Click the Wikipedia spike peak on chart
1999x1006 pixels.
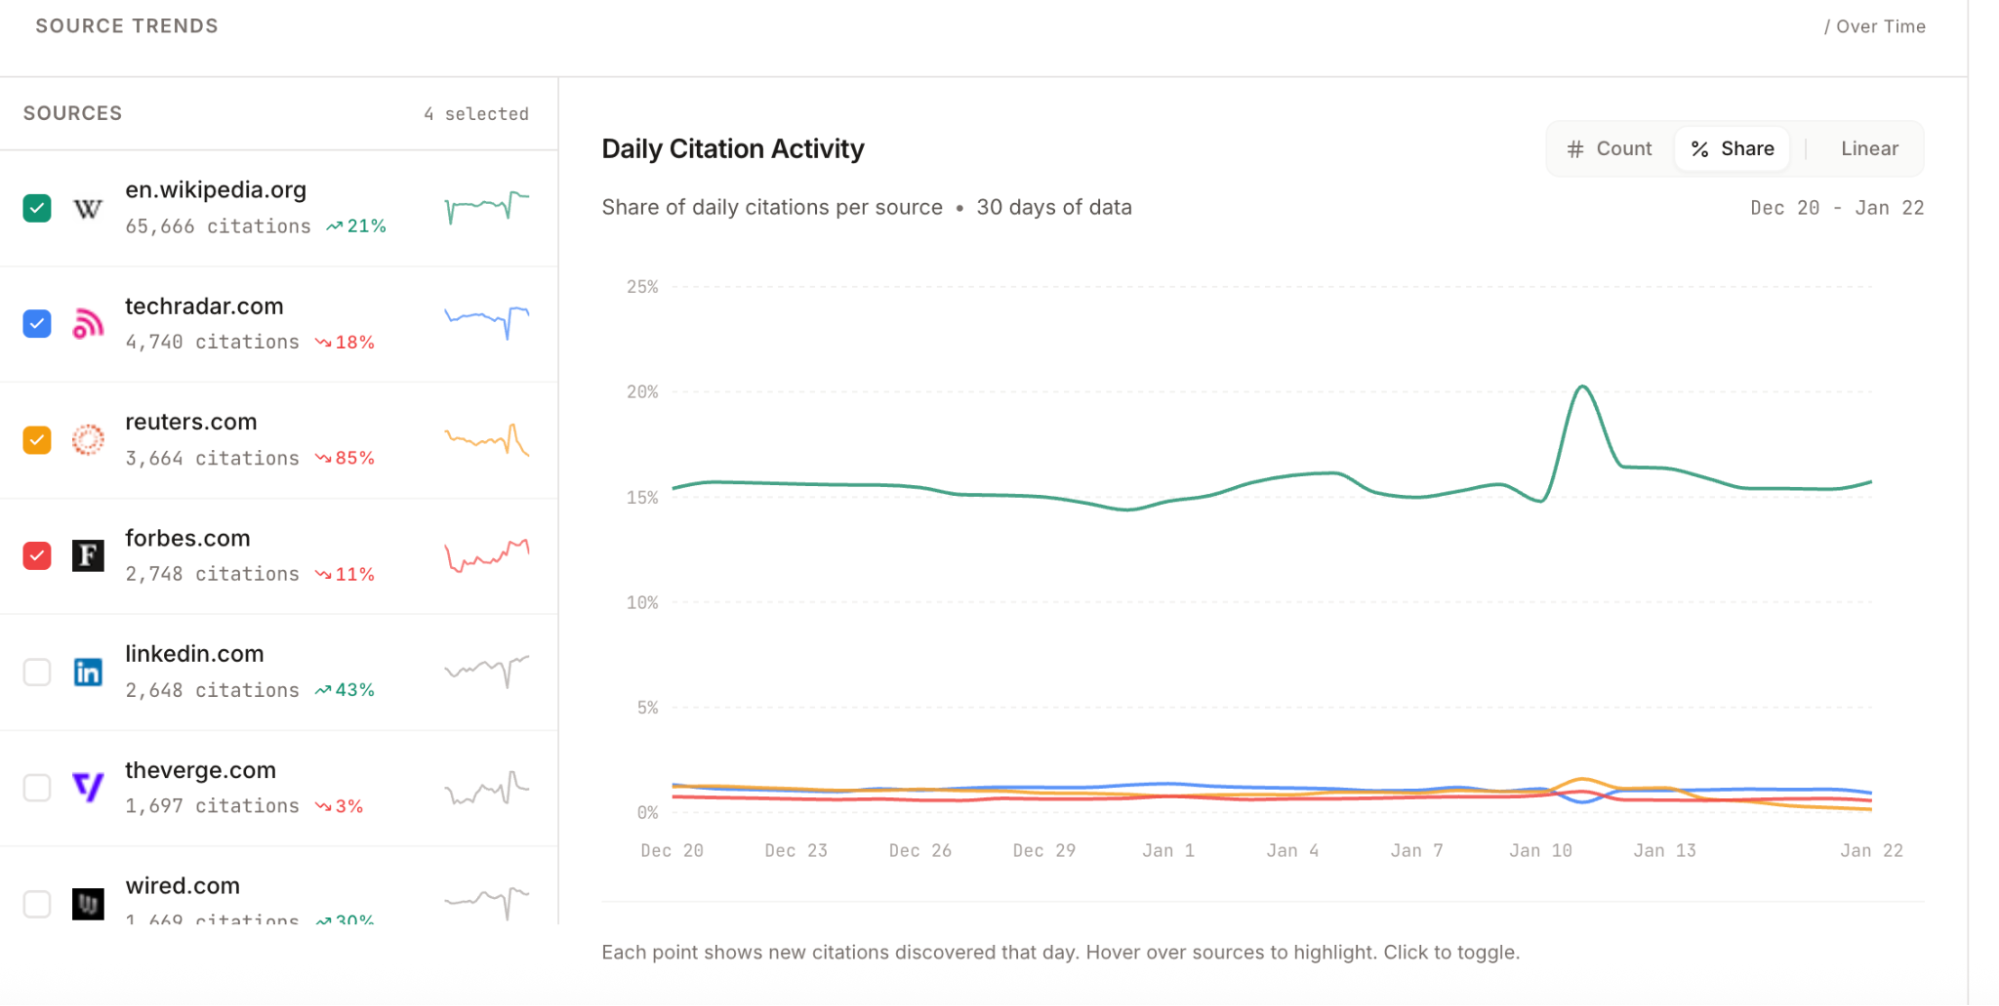click(1583, 387)
